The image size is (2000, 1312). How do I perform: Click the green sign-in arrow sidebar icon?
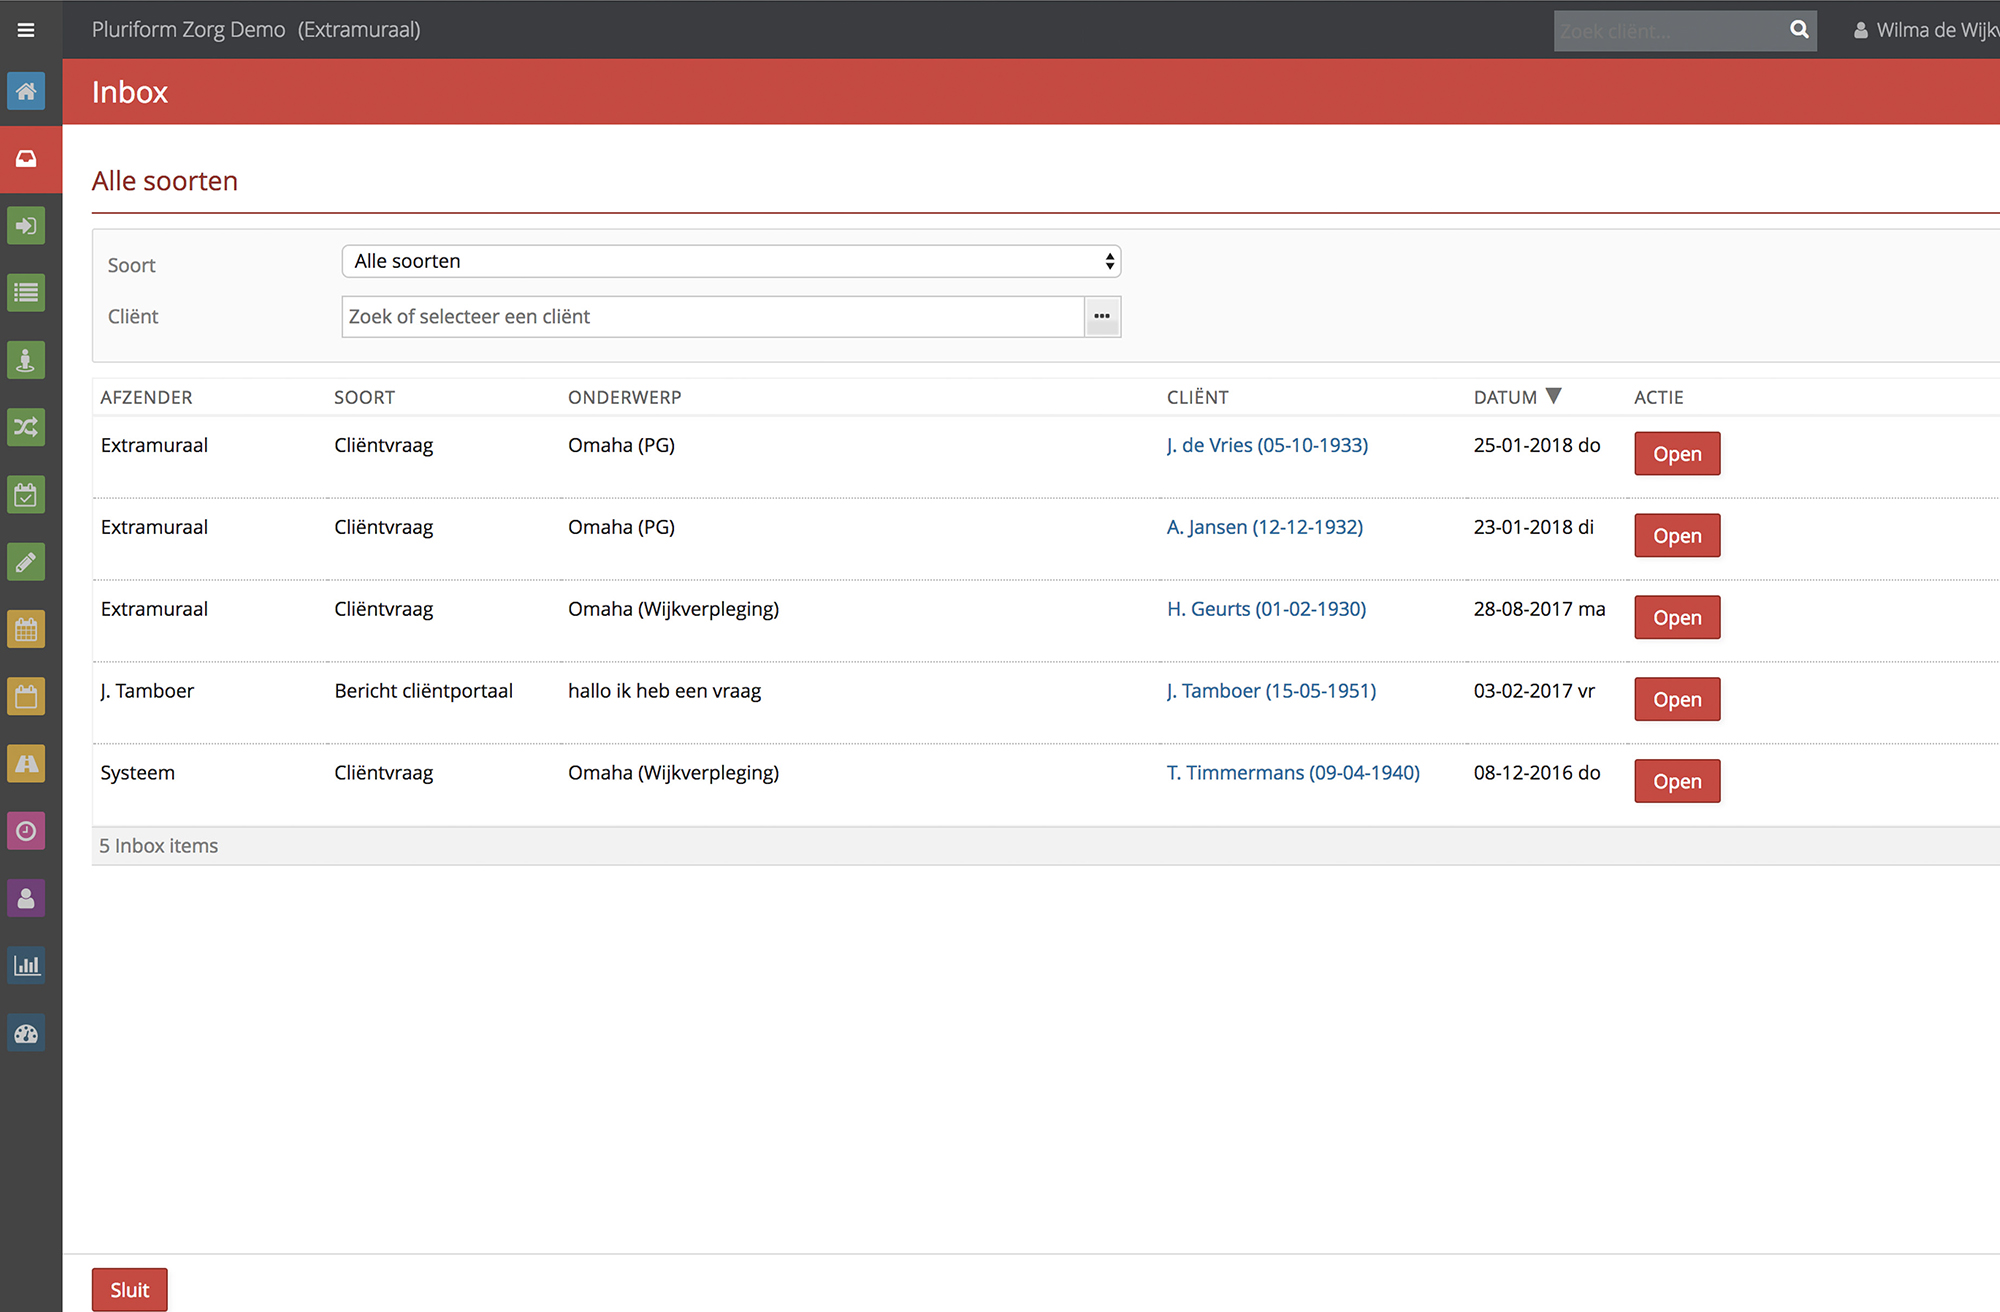point(26,225)
